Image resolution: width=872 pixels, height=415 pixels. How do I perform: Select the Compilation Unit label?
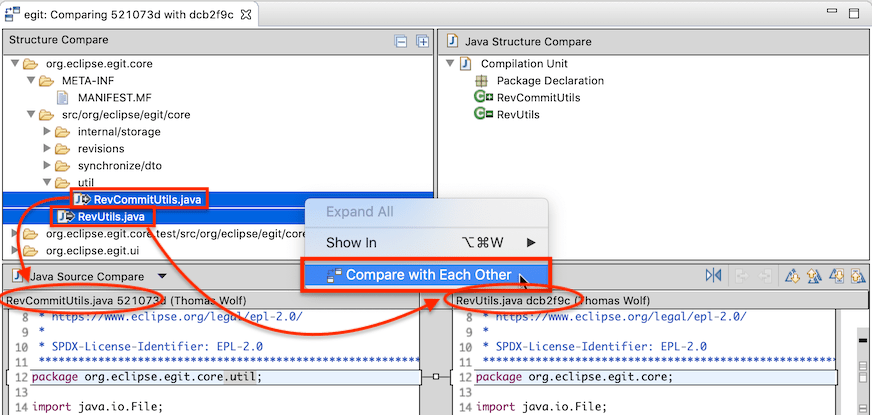524,64
